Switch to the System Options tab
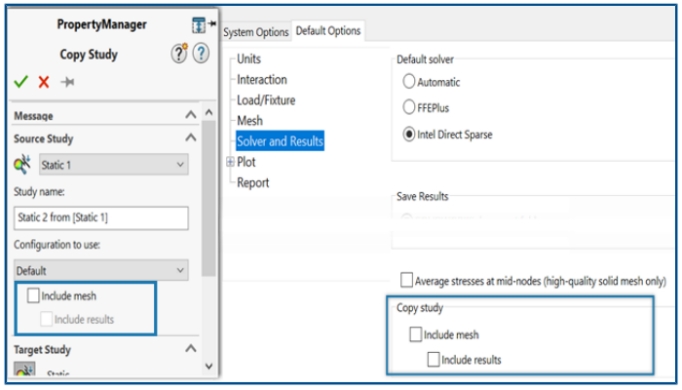Image resolution: width=682 pixels, height=390 pixels. pos(256,32)
